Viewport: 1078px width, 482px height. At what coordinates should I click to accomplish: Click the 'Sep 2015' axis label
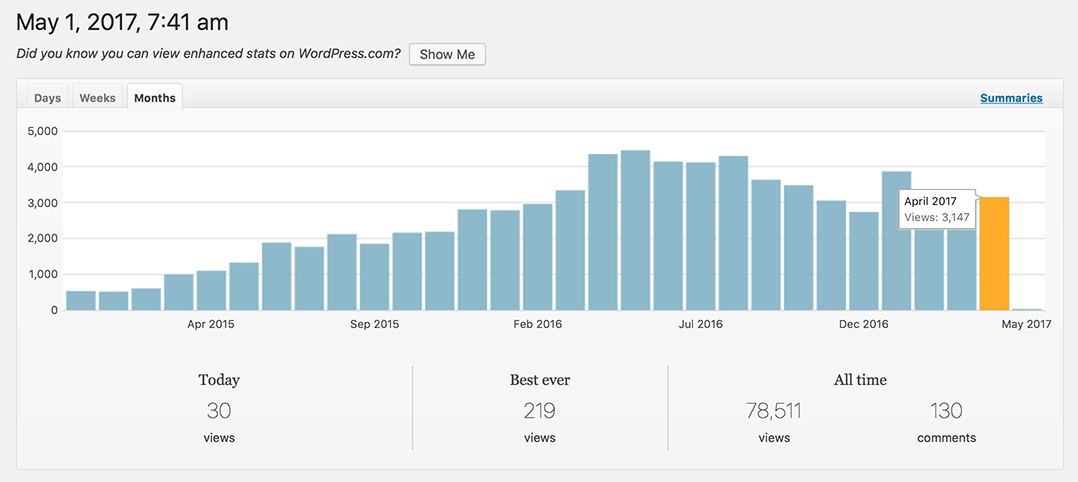374,324
